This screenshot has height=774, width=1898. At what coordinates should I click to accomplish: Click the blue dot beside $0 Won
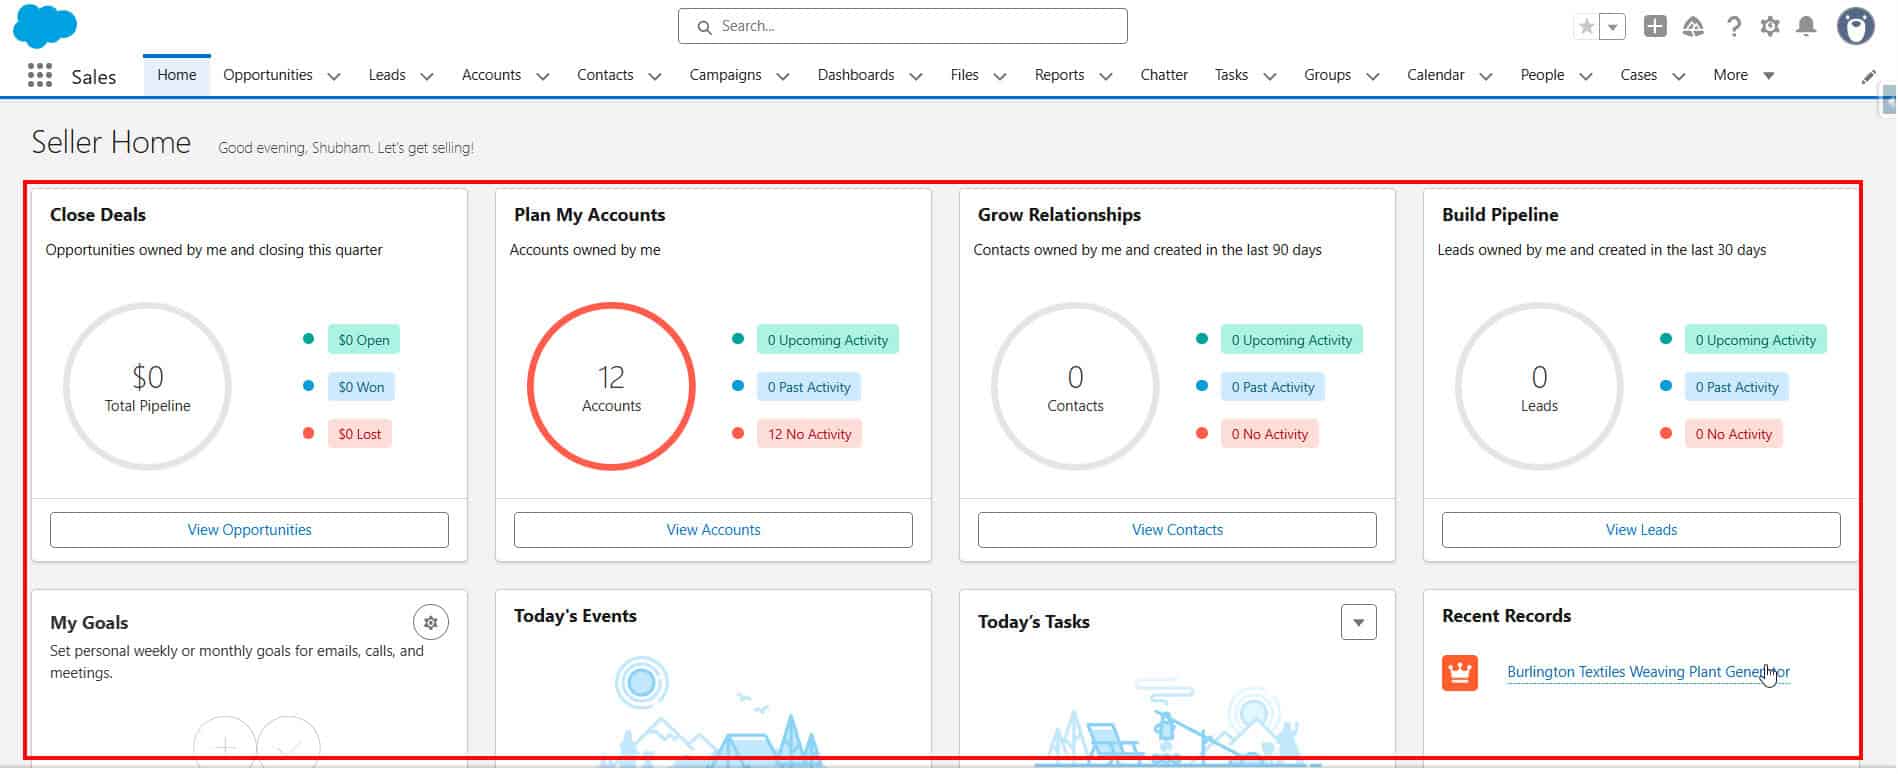coord(308,386)
